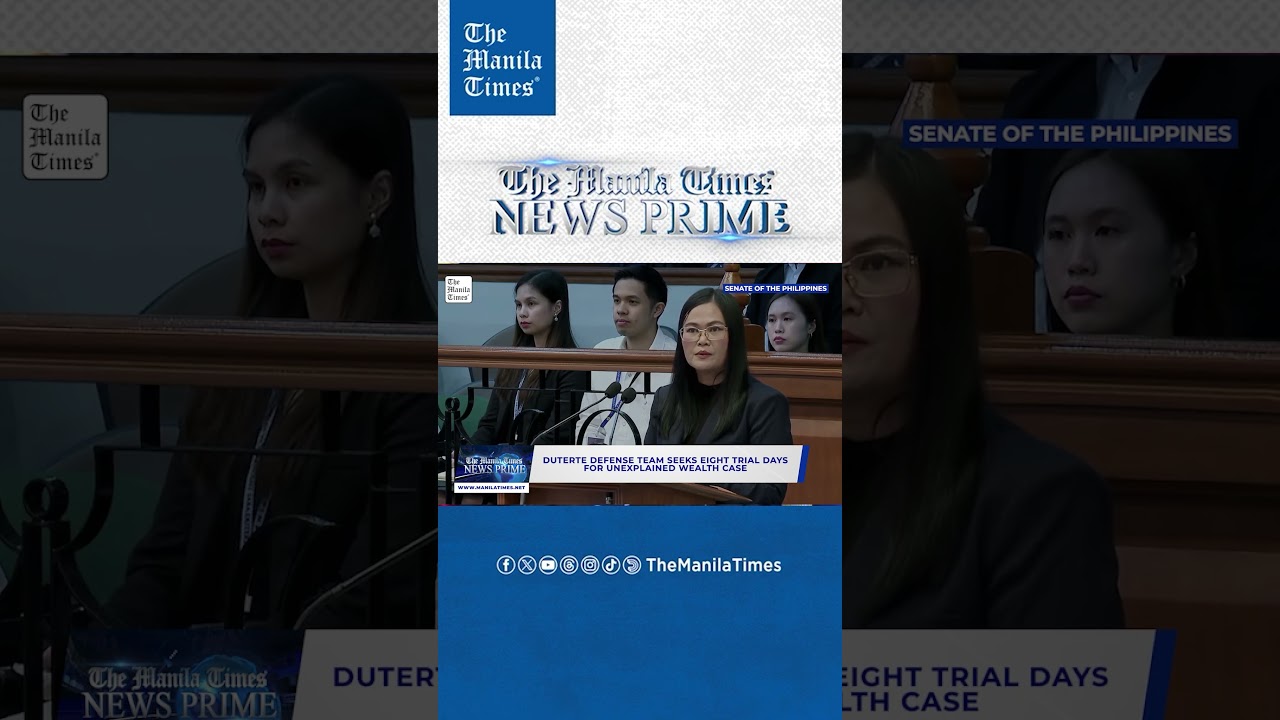This screenshot has height=720, width=1280.
Task: Click Senate of the Philippines tag in video
Action: 775,288
